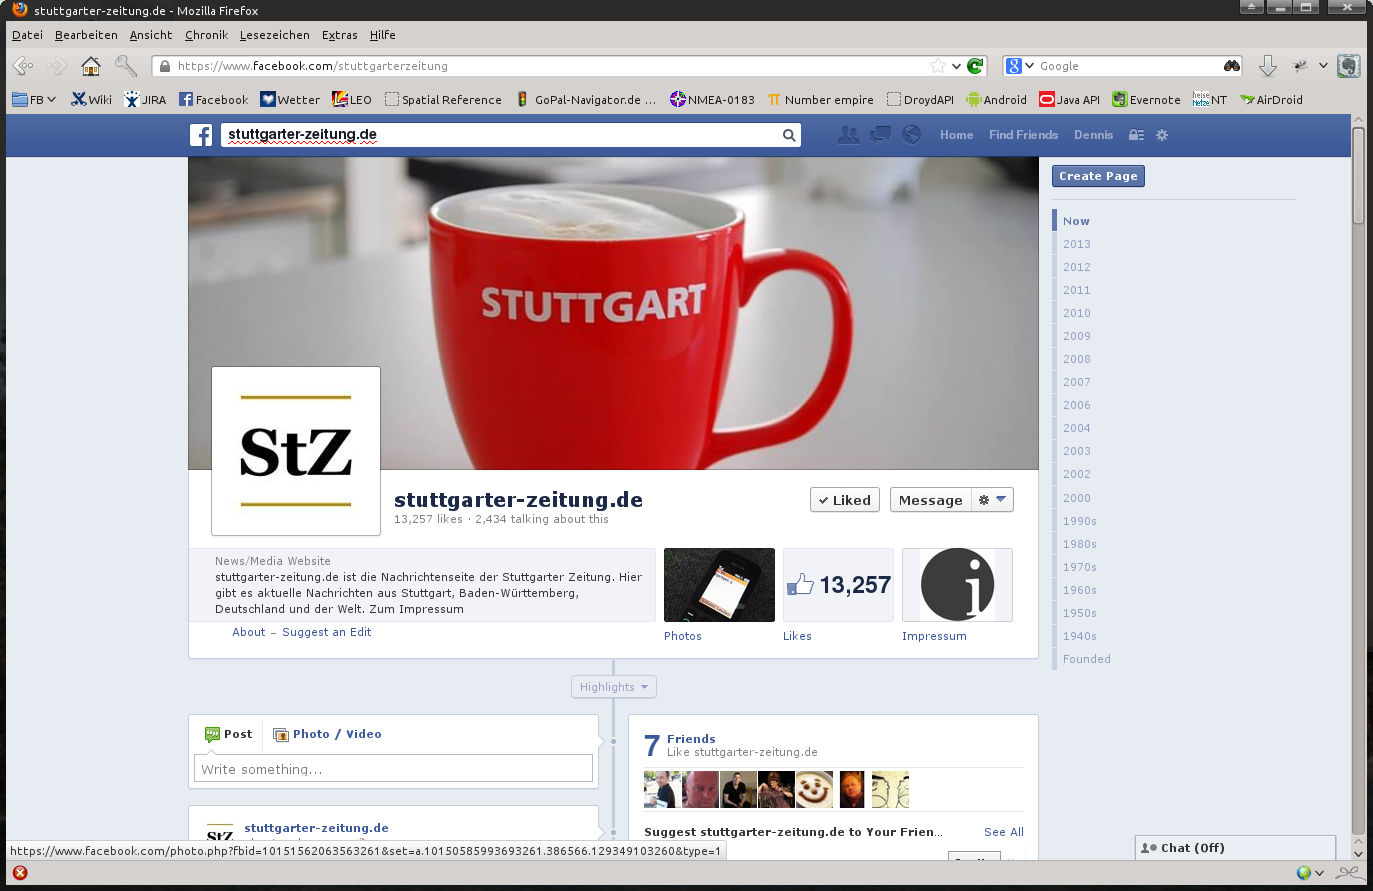Jump to Founded on timeline
1373x891 pixels.
(x=1087, y=659)
